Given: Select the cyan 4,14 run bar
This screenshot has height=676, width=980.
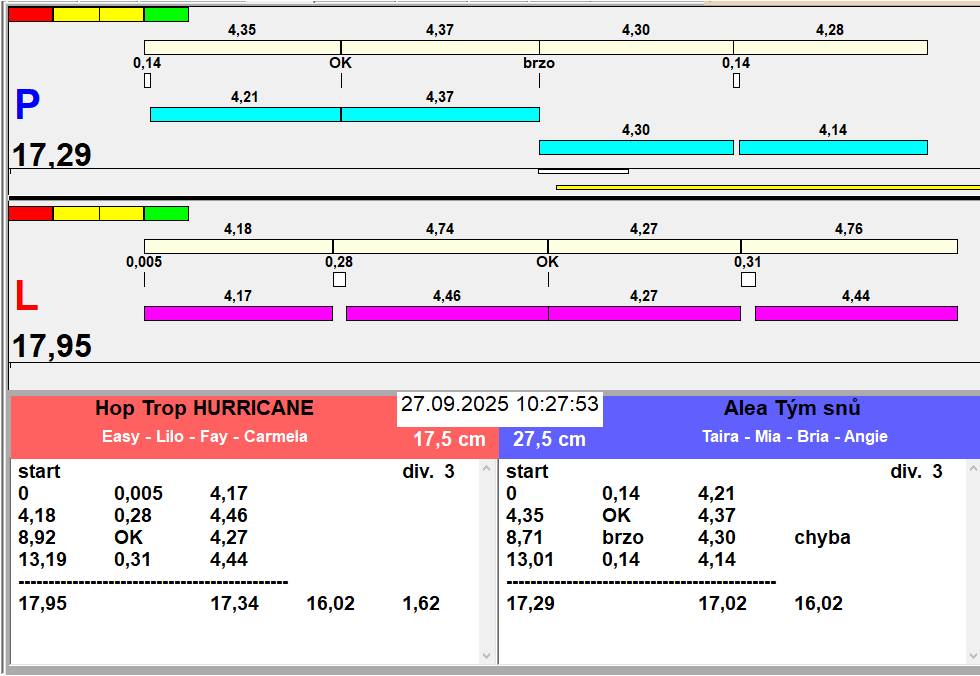Looking at the screenshot, I should click(833, 147).
